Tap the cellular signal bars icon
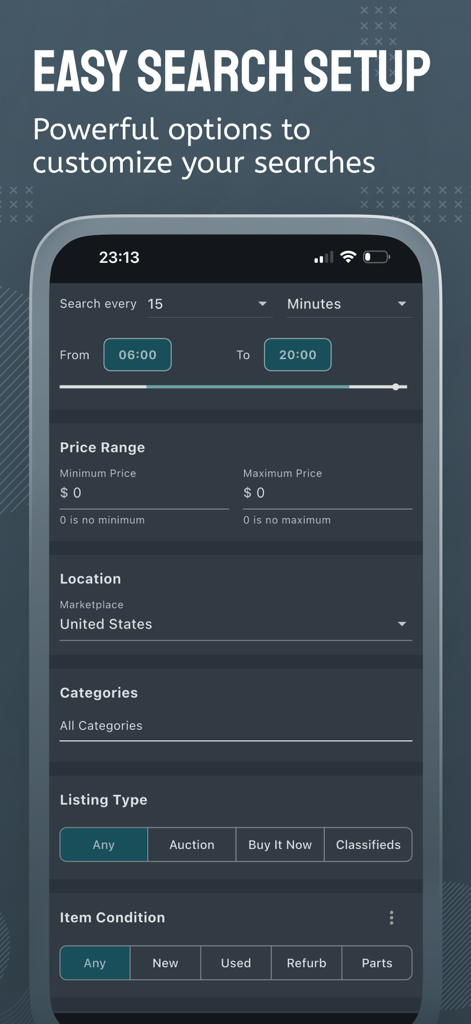The image size is (471, 1024). point(323,257)
